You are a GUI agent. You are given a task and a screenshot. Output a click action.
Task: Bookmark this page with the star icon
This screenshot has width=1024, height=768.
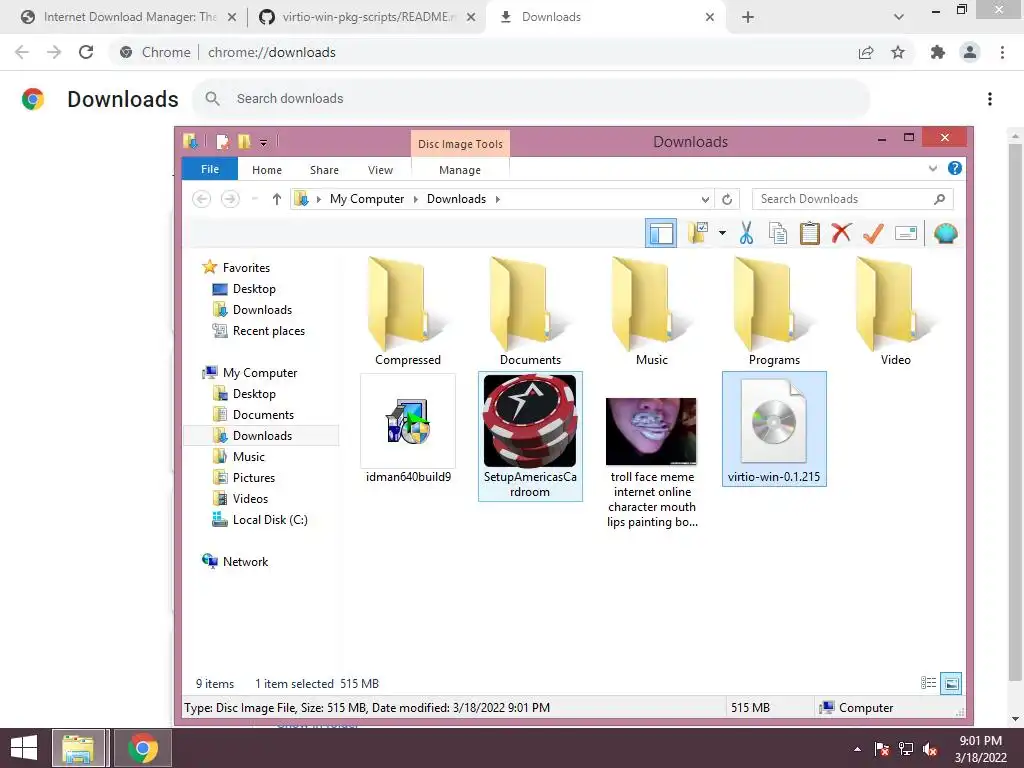pos(898,52)
